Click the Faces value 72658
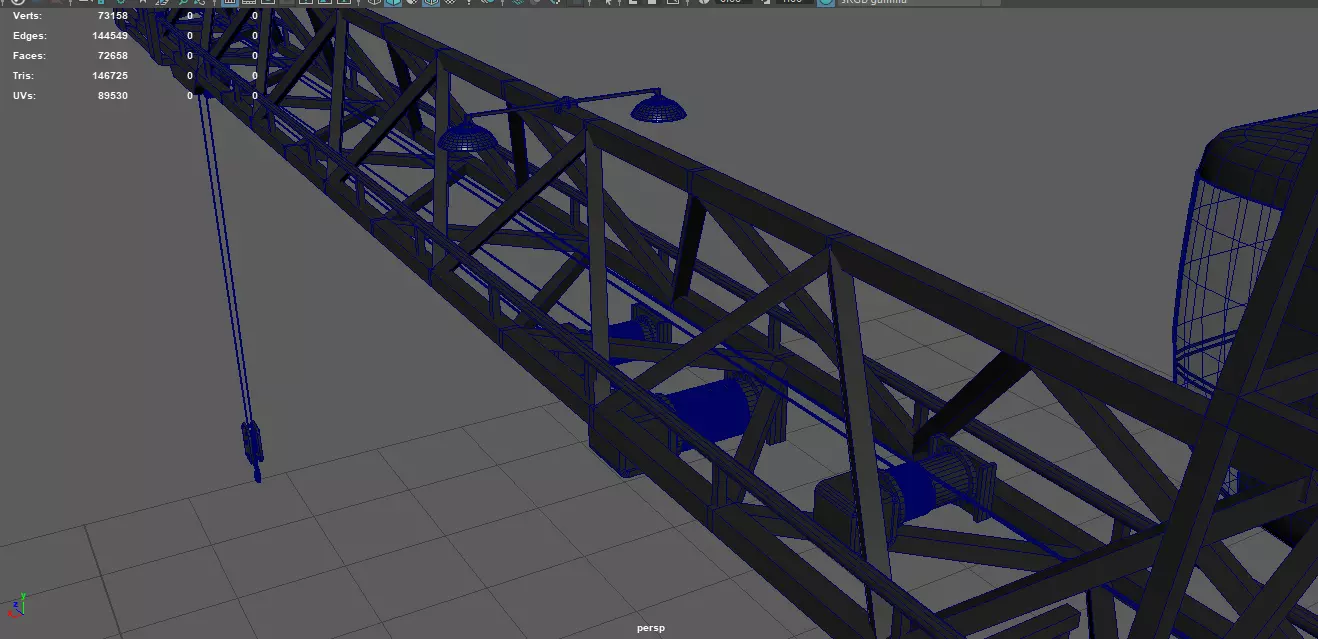This screenshot has height=639, width=1318. [112, 56]
